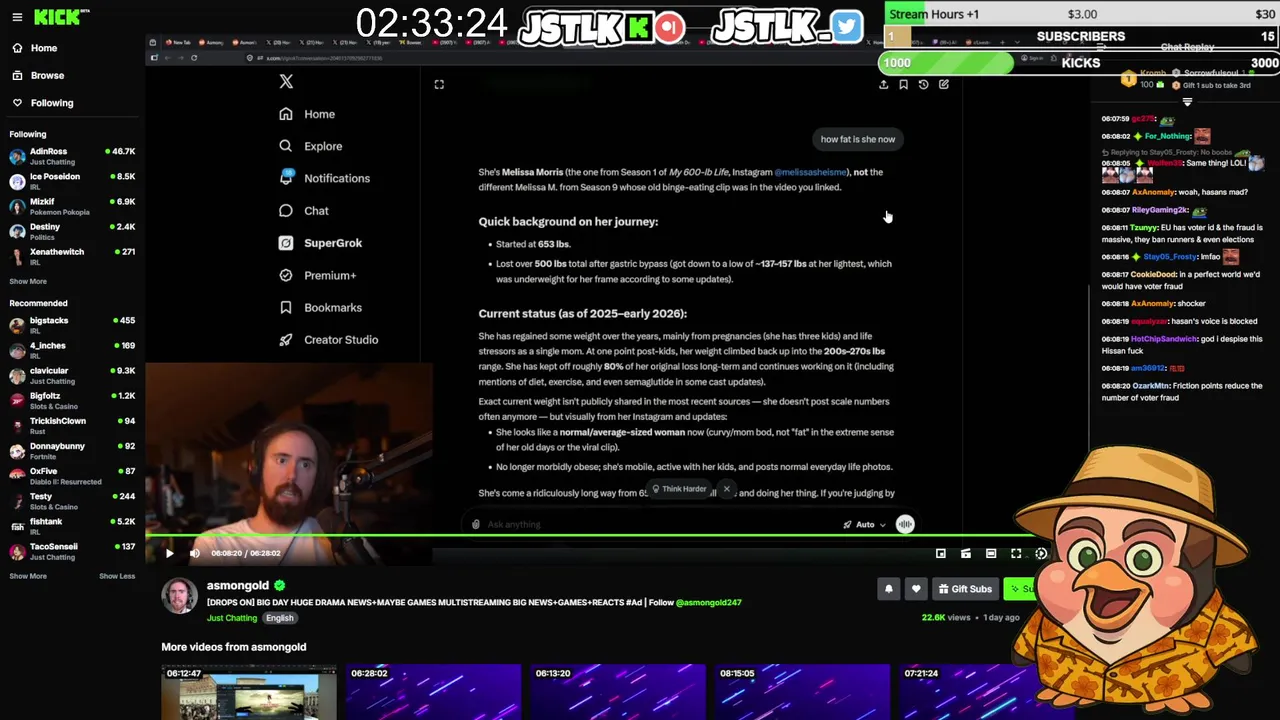Expand Recommended list with Show More
The image size is (1280, 720).
click(28, 576)
